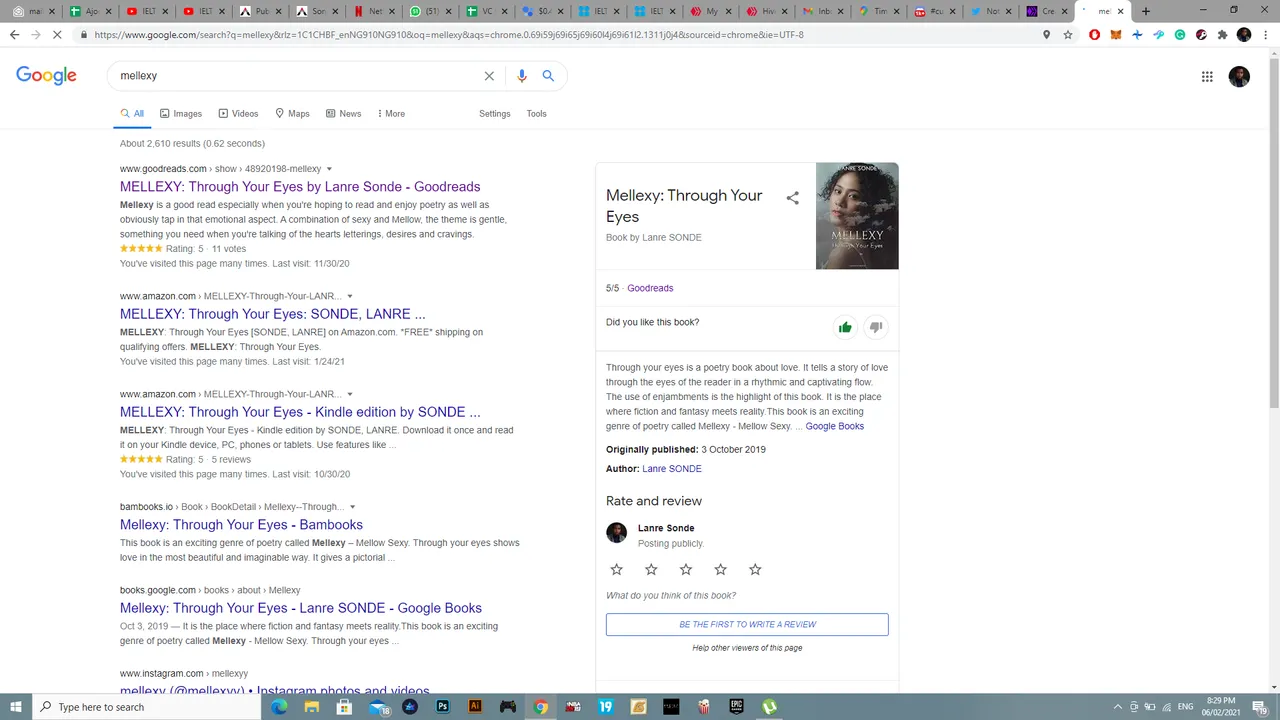
Task: Open the Kindle edition result dropdown arrow
Action: (x=349, y=394)
